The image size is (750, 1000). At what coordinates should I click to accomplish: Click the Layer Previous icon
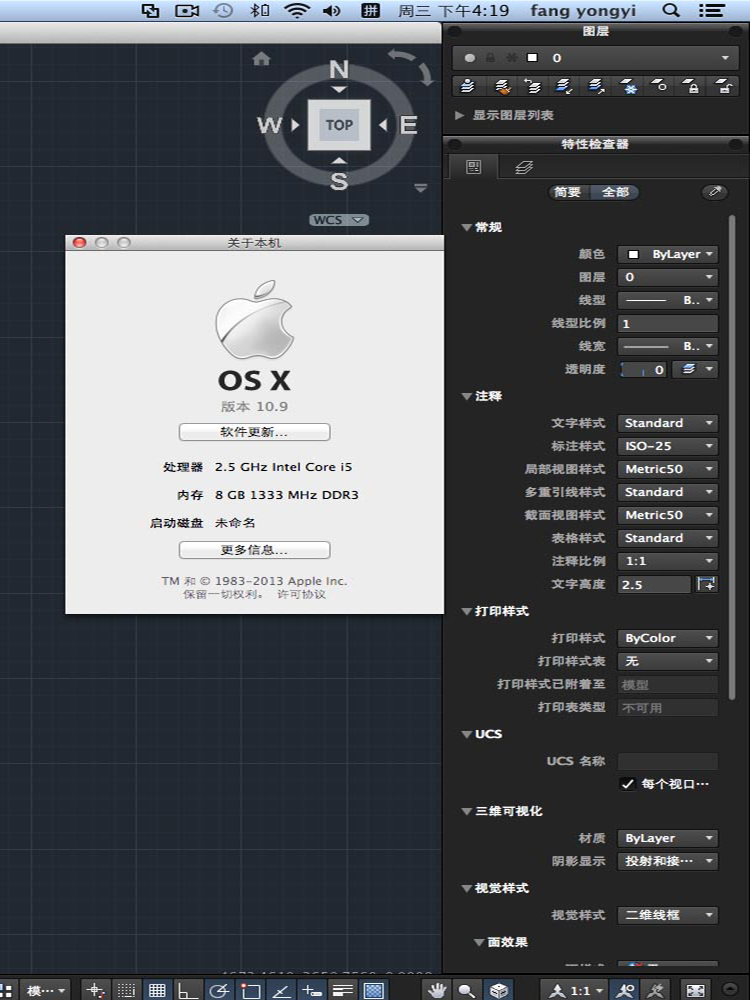(x=533, y=85)
